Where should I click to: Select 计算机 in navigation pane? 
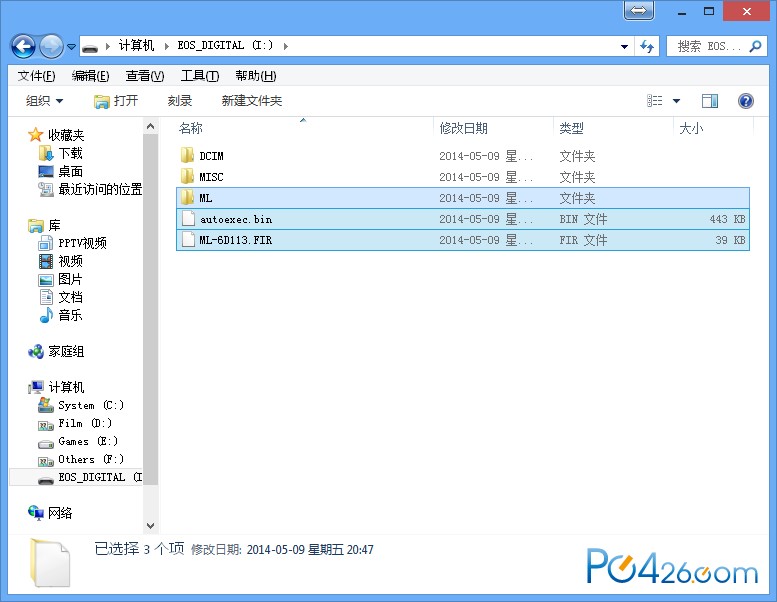(66, 387)
